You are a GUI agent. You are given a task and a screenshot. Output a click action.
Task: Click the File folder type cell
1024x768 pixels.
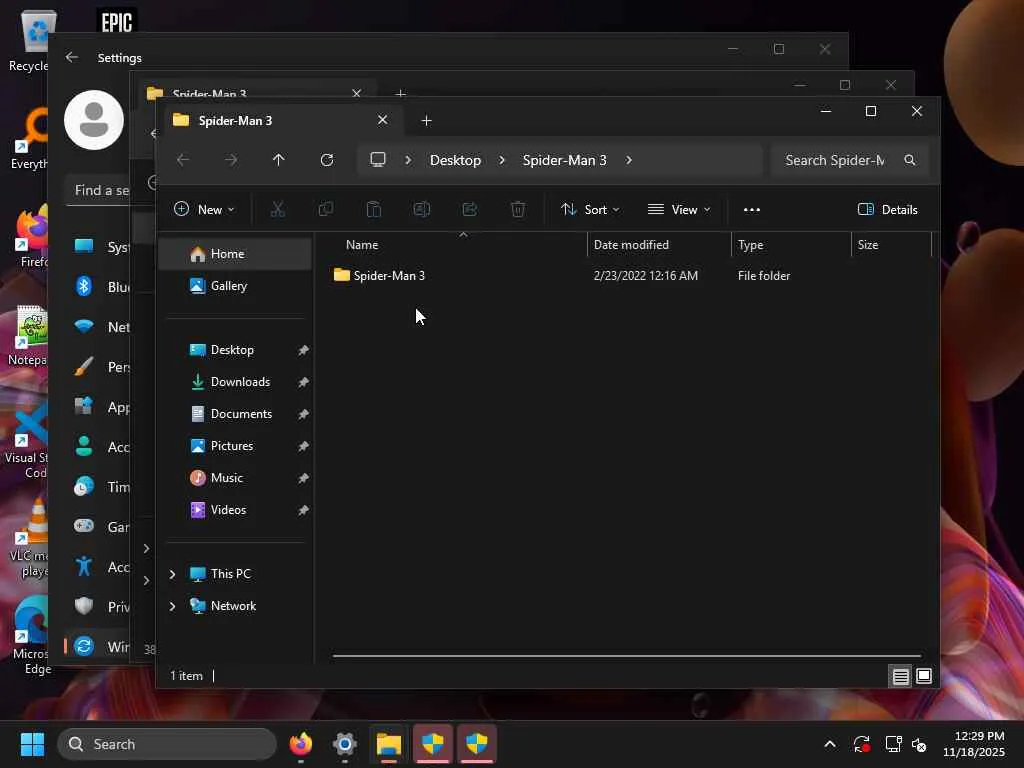click(x=763, y=276)
